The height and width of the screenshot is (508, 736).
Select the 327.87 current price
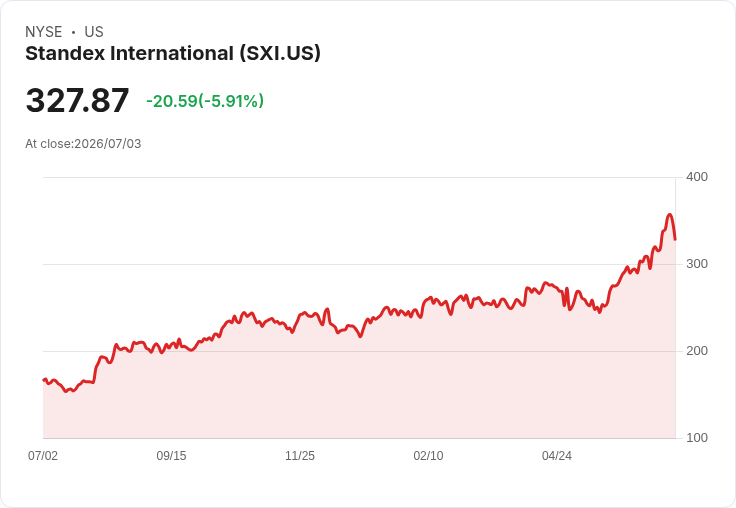77,100
